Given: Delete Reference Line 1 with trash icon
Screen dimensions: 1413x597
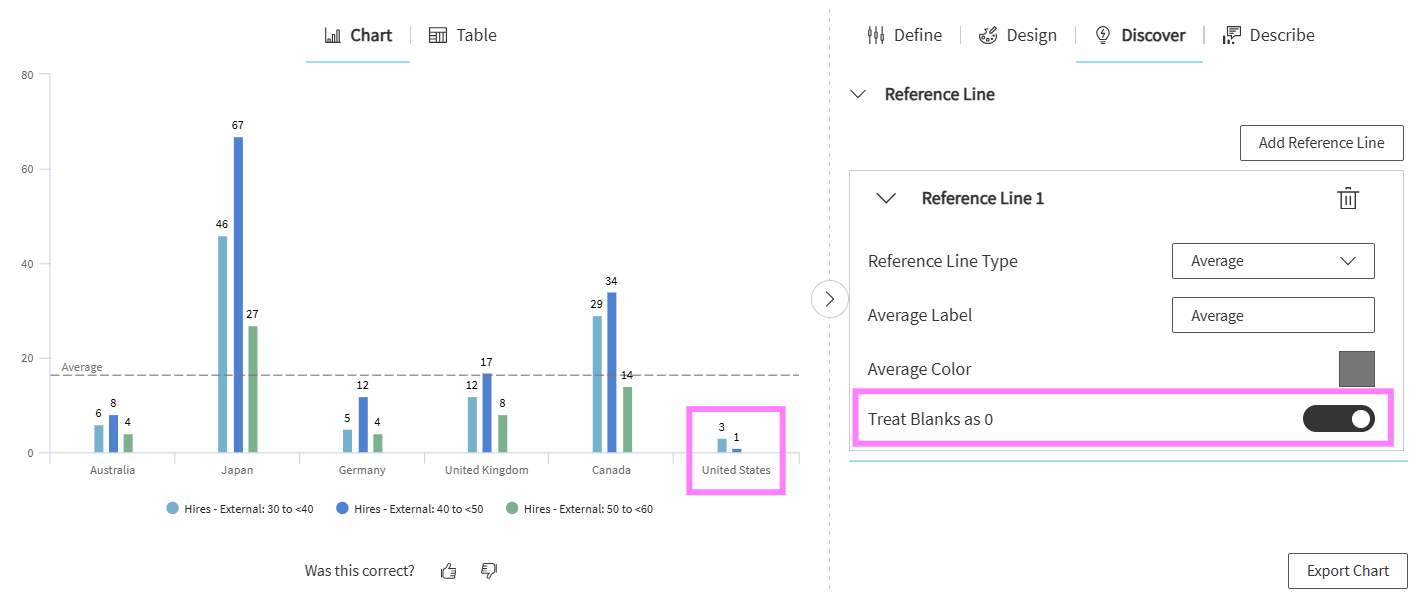Looking at the screenshot, I should click(x=1348, y=198).
